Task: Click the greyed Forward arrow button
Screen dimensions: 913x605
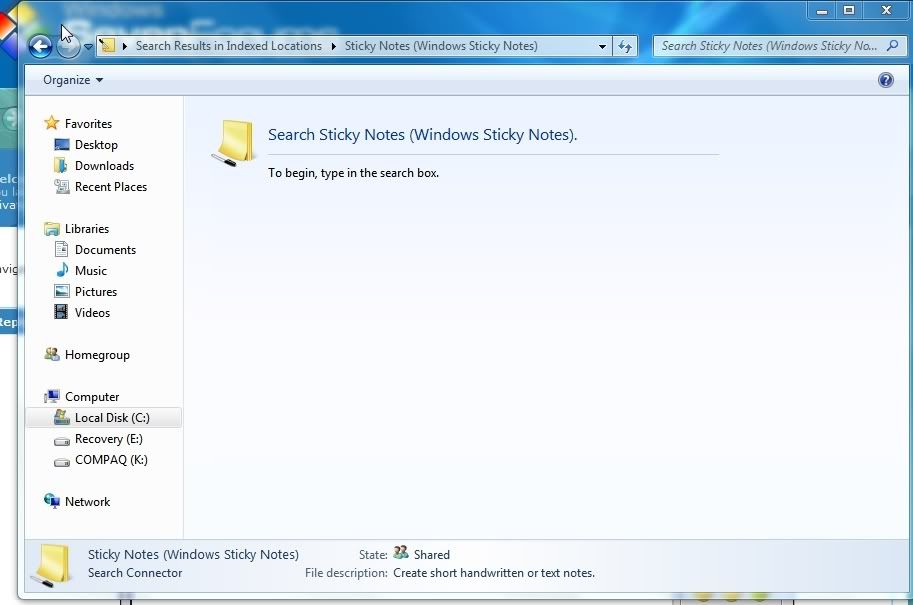Action: coord(69,47)
